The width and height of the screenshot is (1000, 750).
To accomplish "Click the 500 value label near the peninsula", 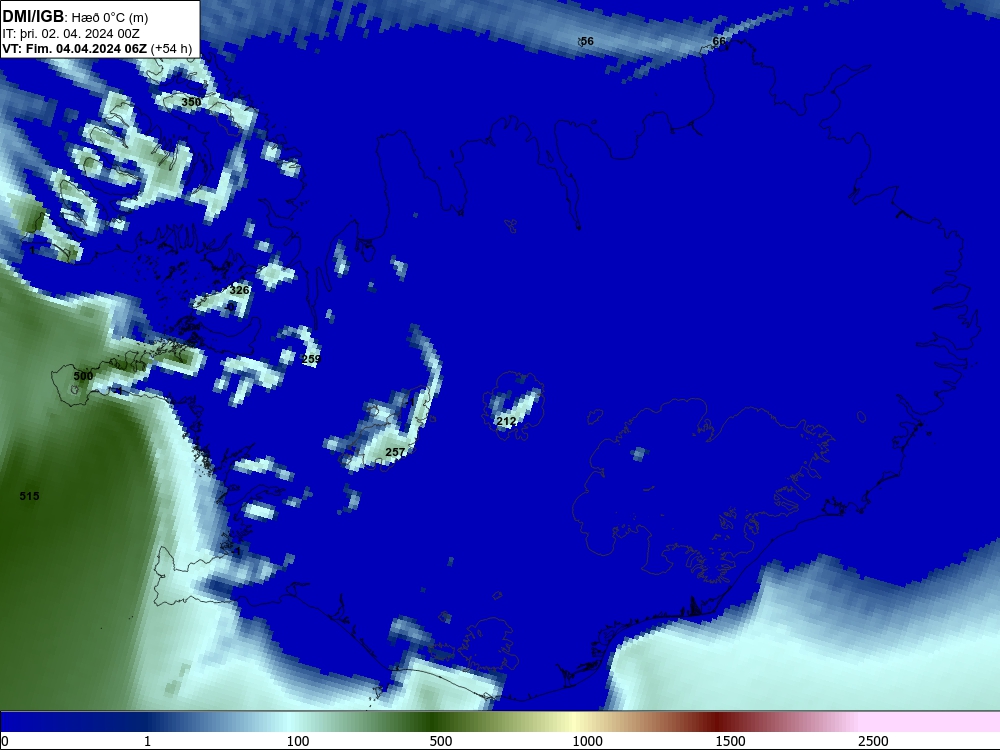I will click(x=84, y=376).
